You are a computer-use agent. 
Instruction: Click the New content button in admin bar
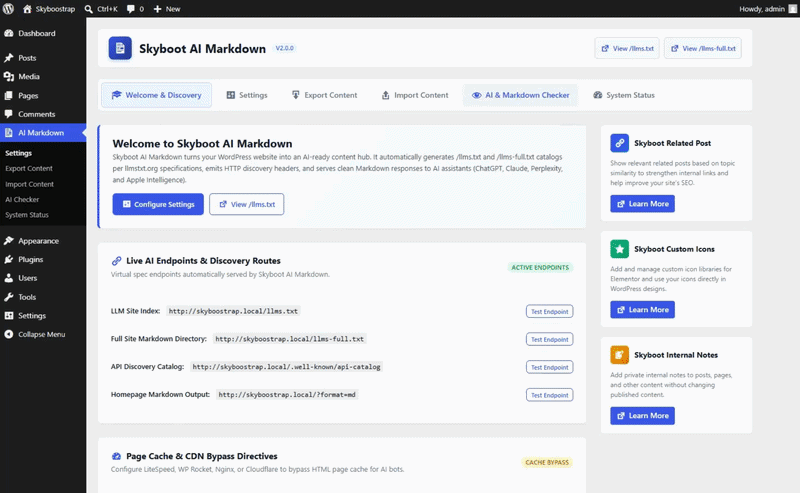pos(167,9)
